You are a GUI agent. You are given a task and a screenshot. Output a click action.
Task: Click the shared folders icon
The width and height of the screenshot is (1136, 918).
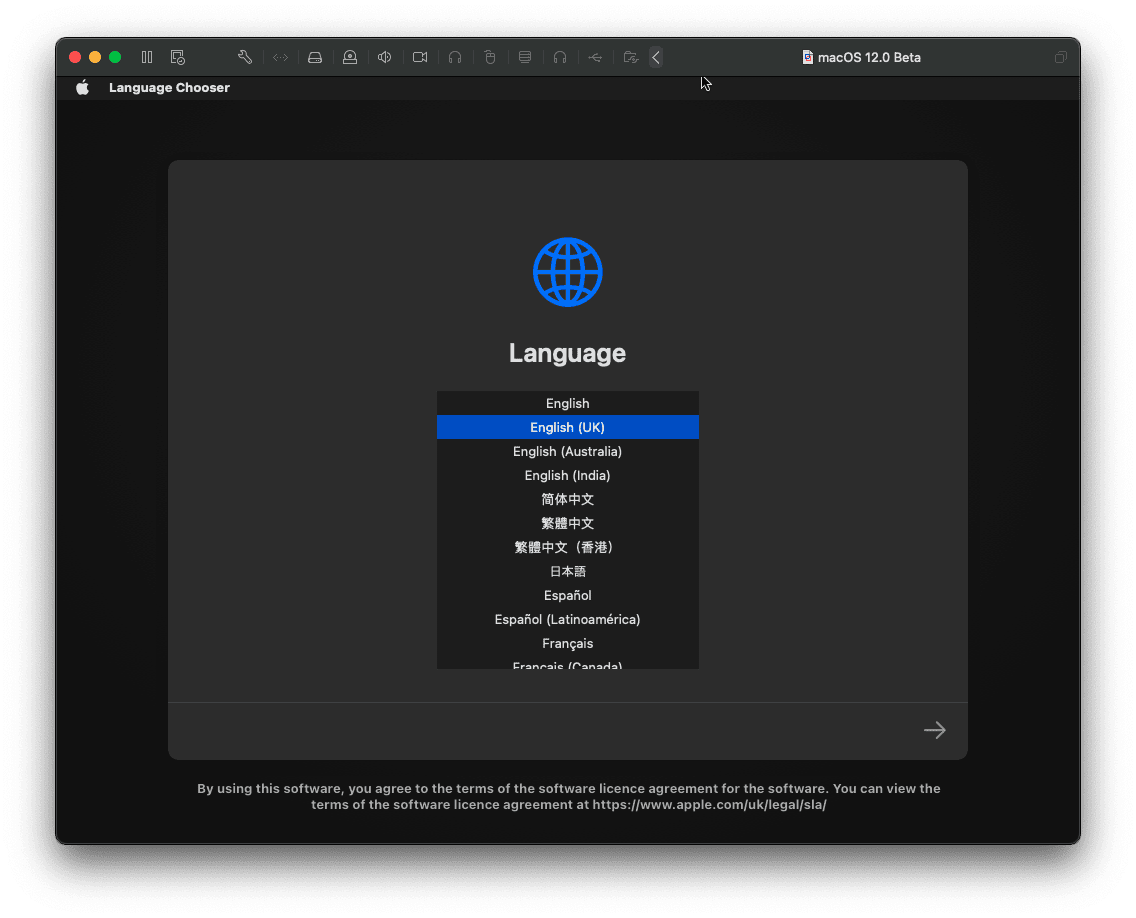[630, 57]
